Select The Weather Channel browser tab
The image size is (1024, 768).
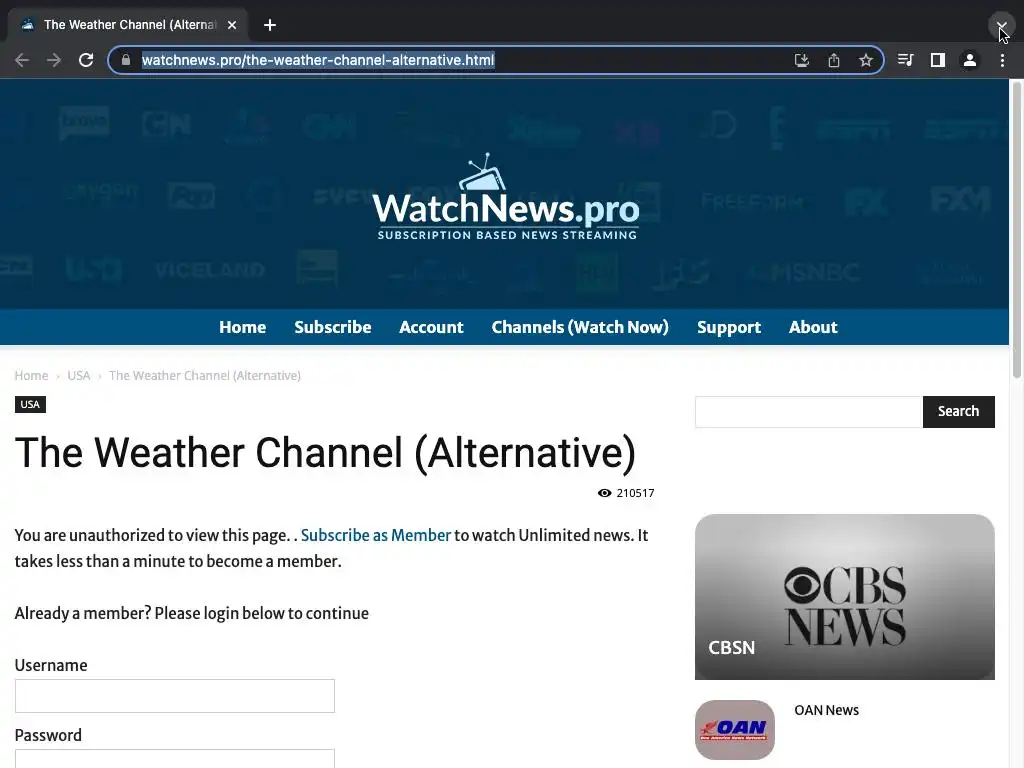tap(127, 25)
